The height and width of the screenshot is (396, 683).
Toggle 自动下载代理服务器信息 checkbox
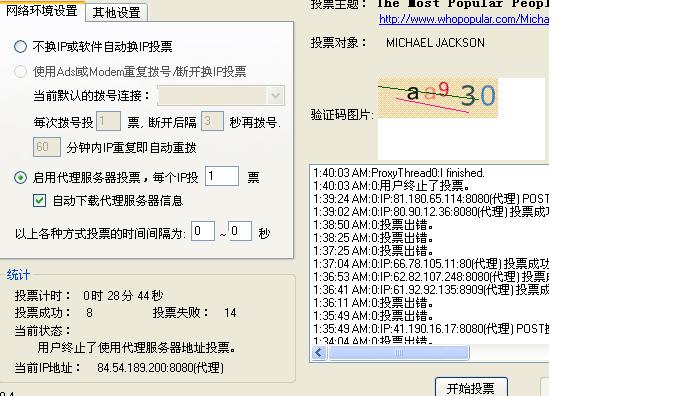click(x=39, y=200)
